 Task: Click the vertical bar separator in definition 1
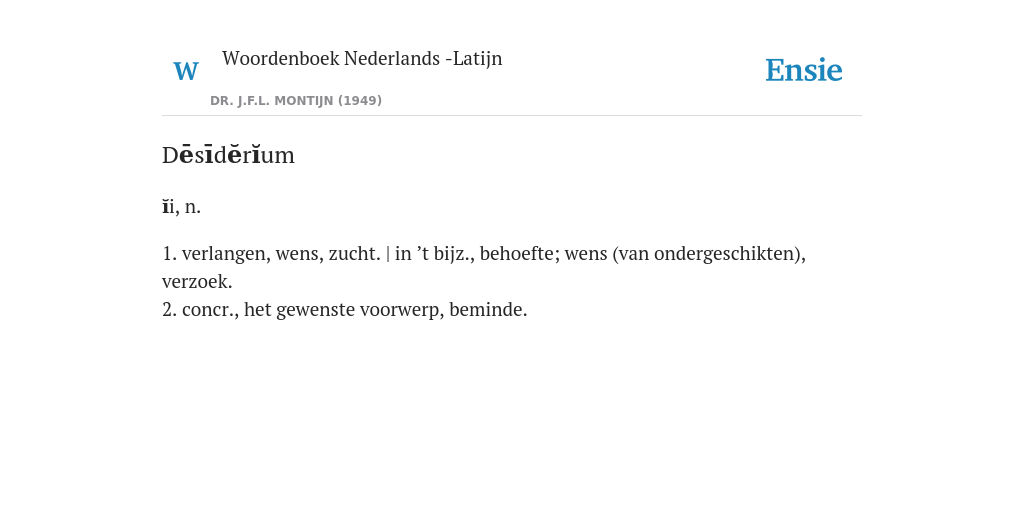[x=388, y=254]
